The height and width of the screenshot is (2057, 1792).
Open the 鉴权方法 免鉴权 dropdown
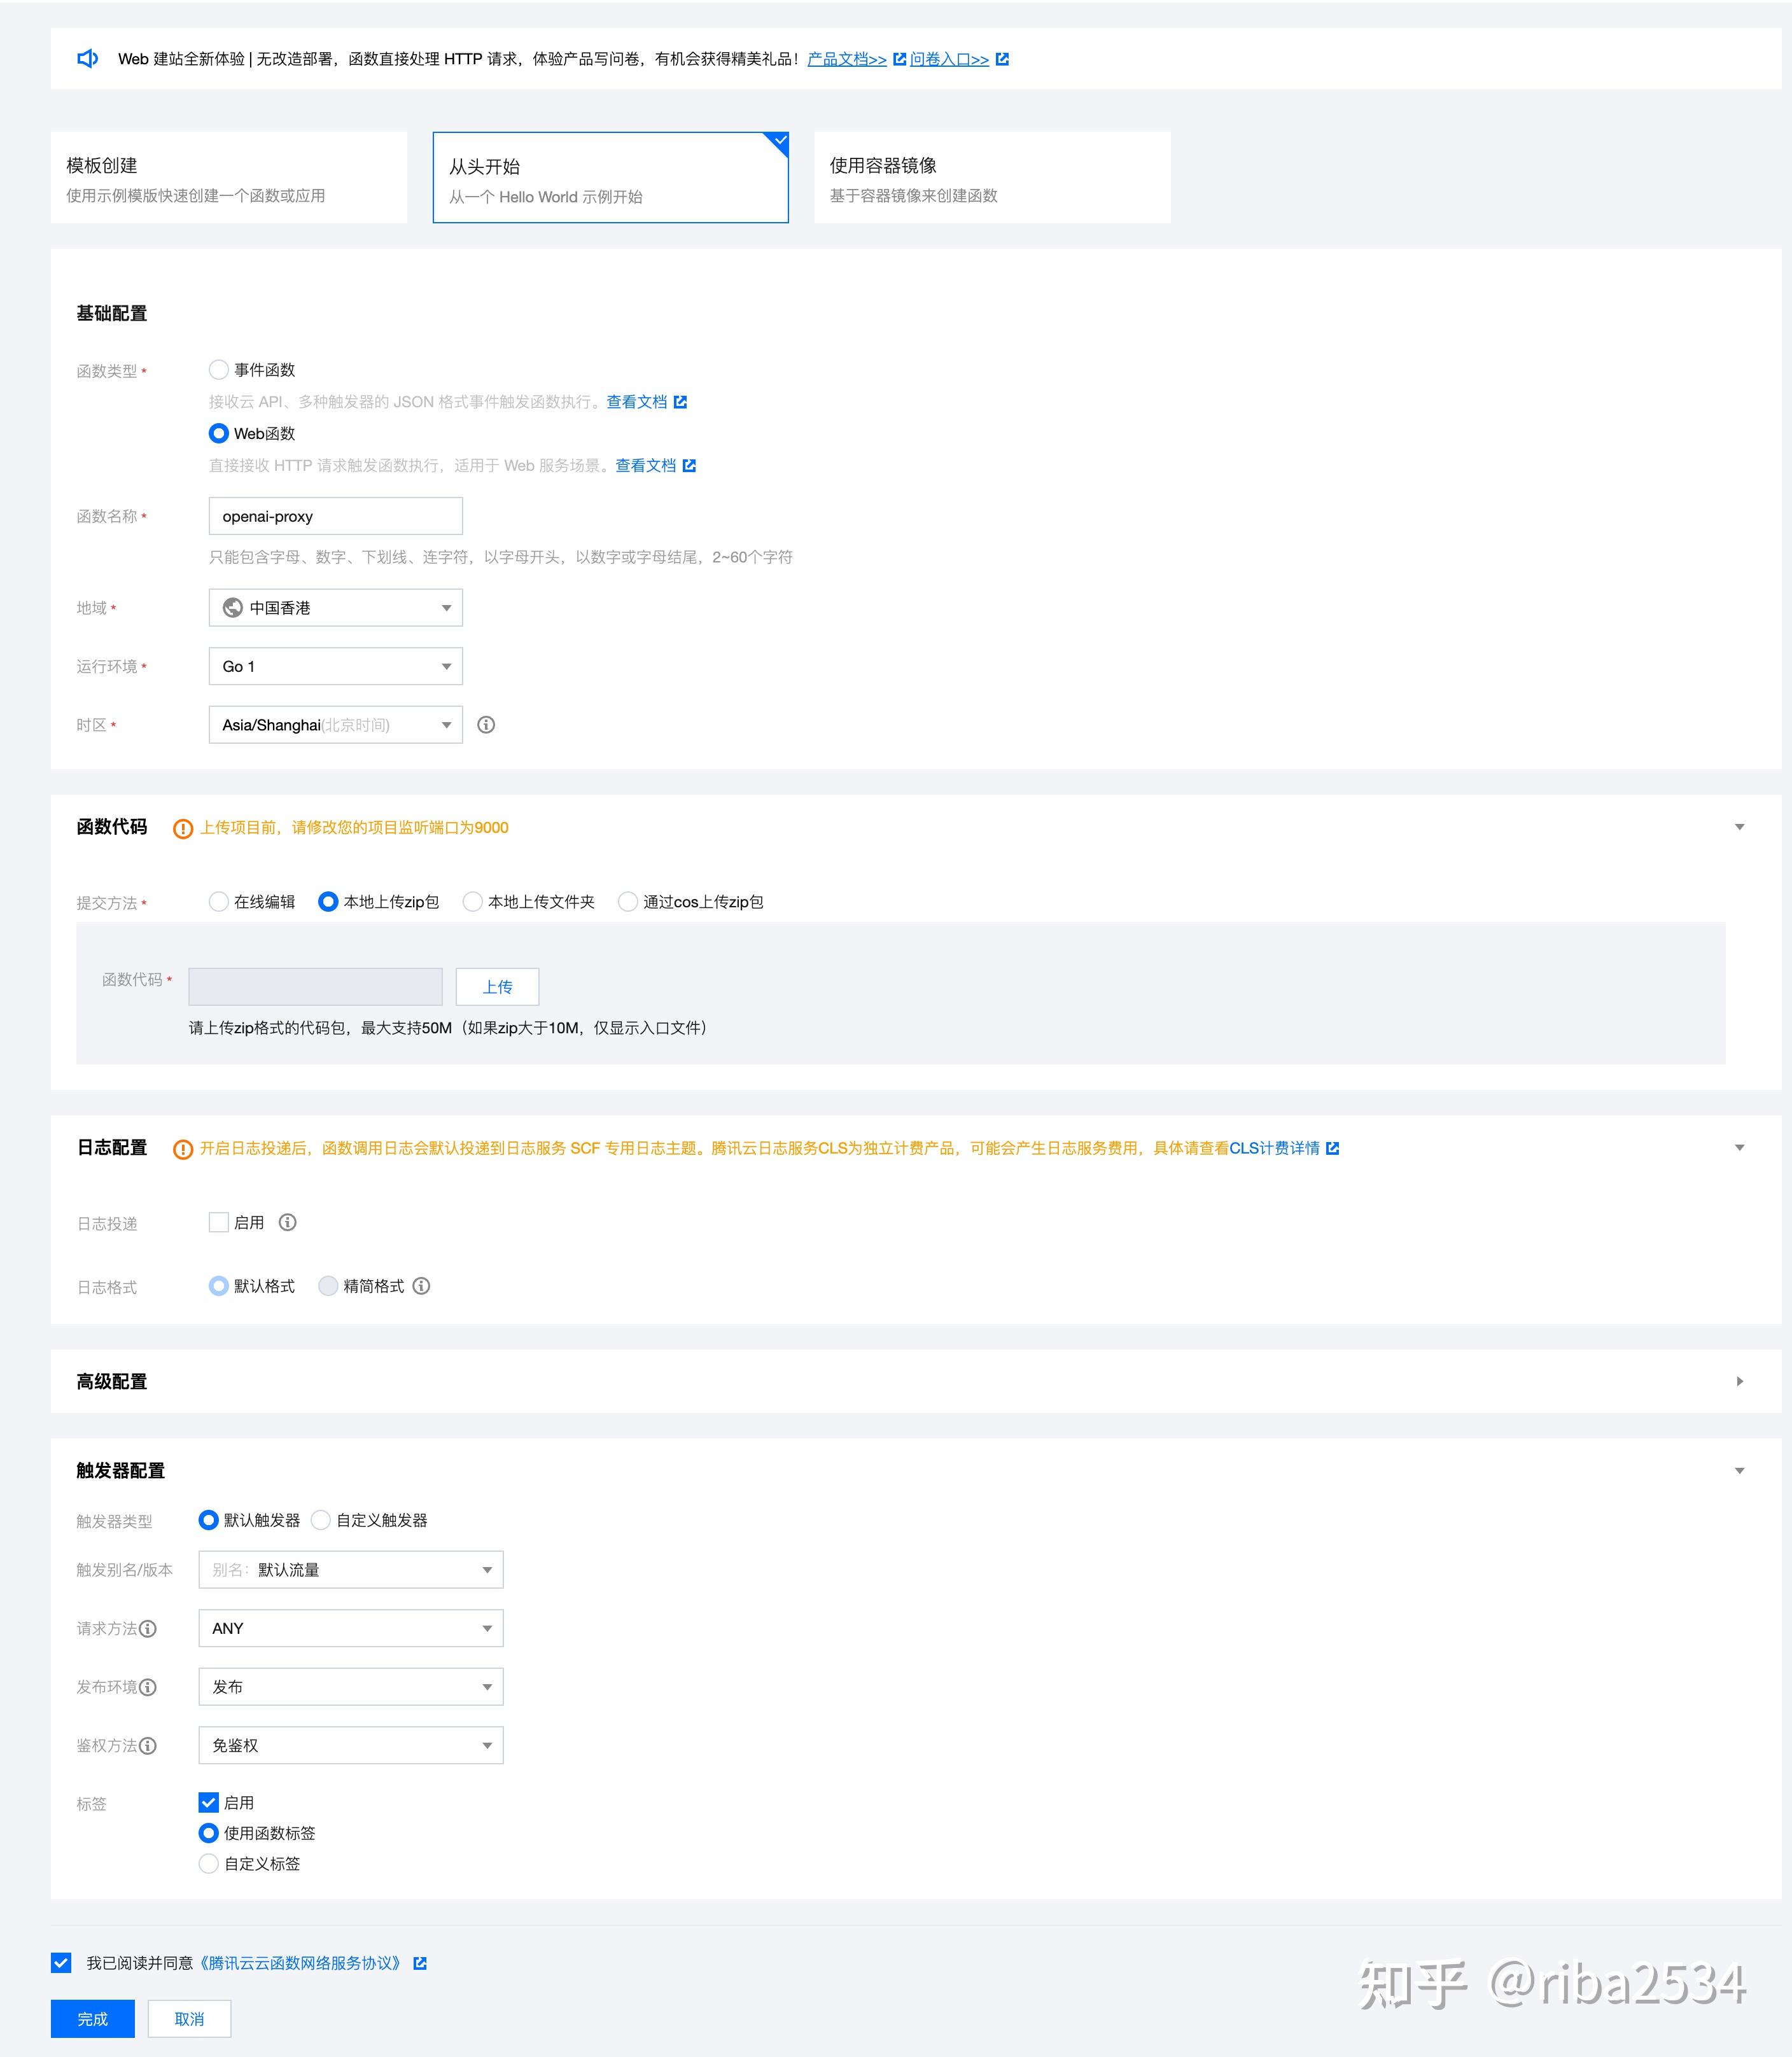point(350,1745)
